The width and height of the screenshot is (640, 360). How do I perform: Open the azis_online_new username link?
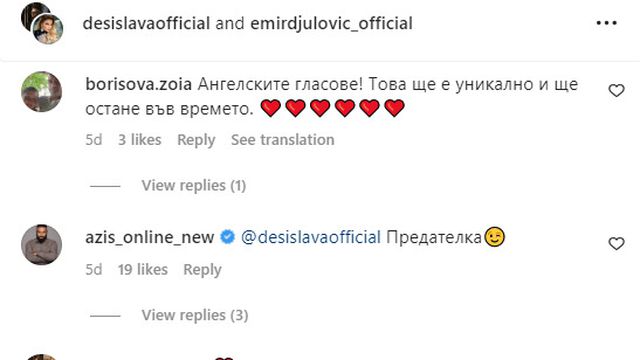[x=150, y=237]
